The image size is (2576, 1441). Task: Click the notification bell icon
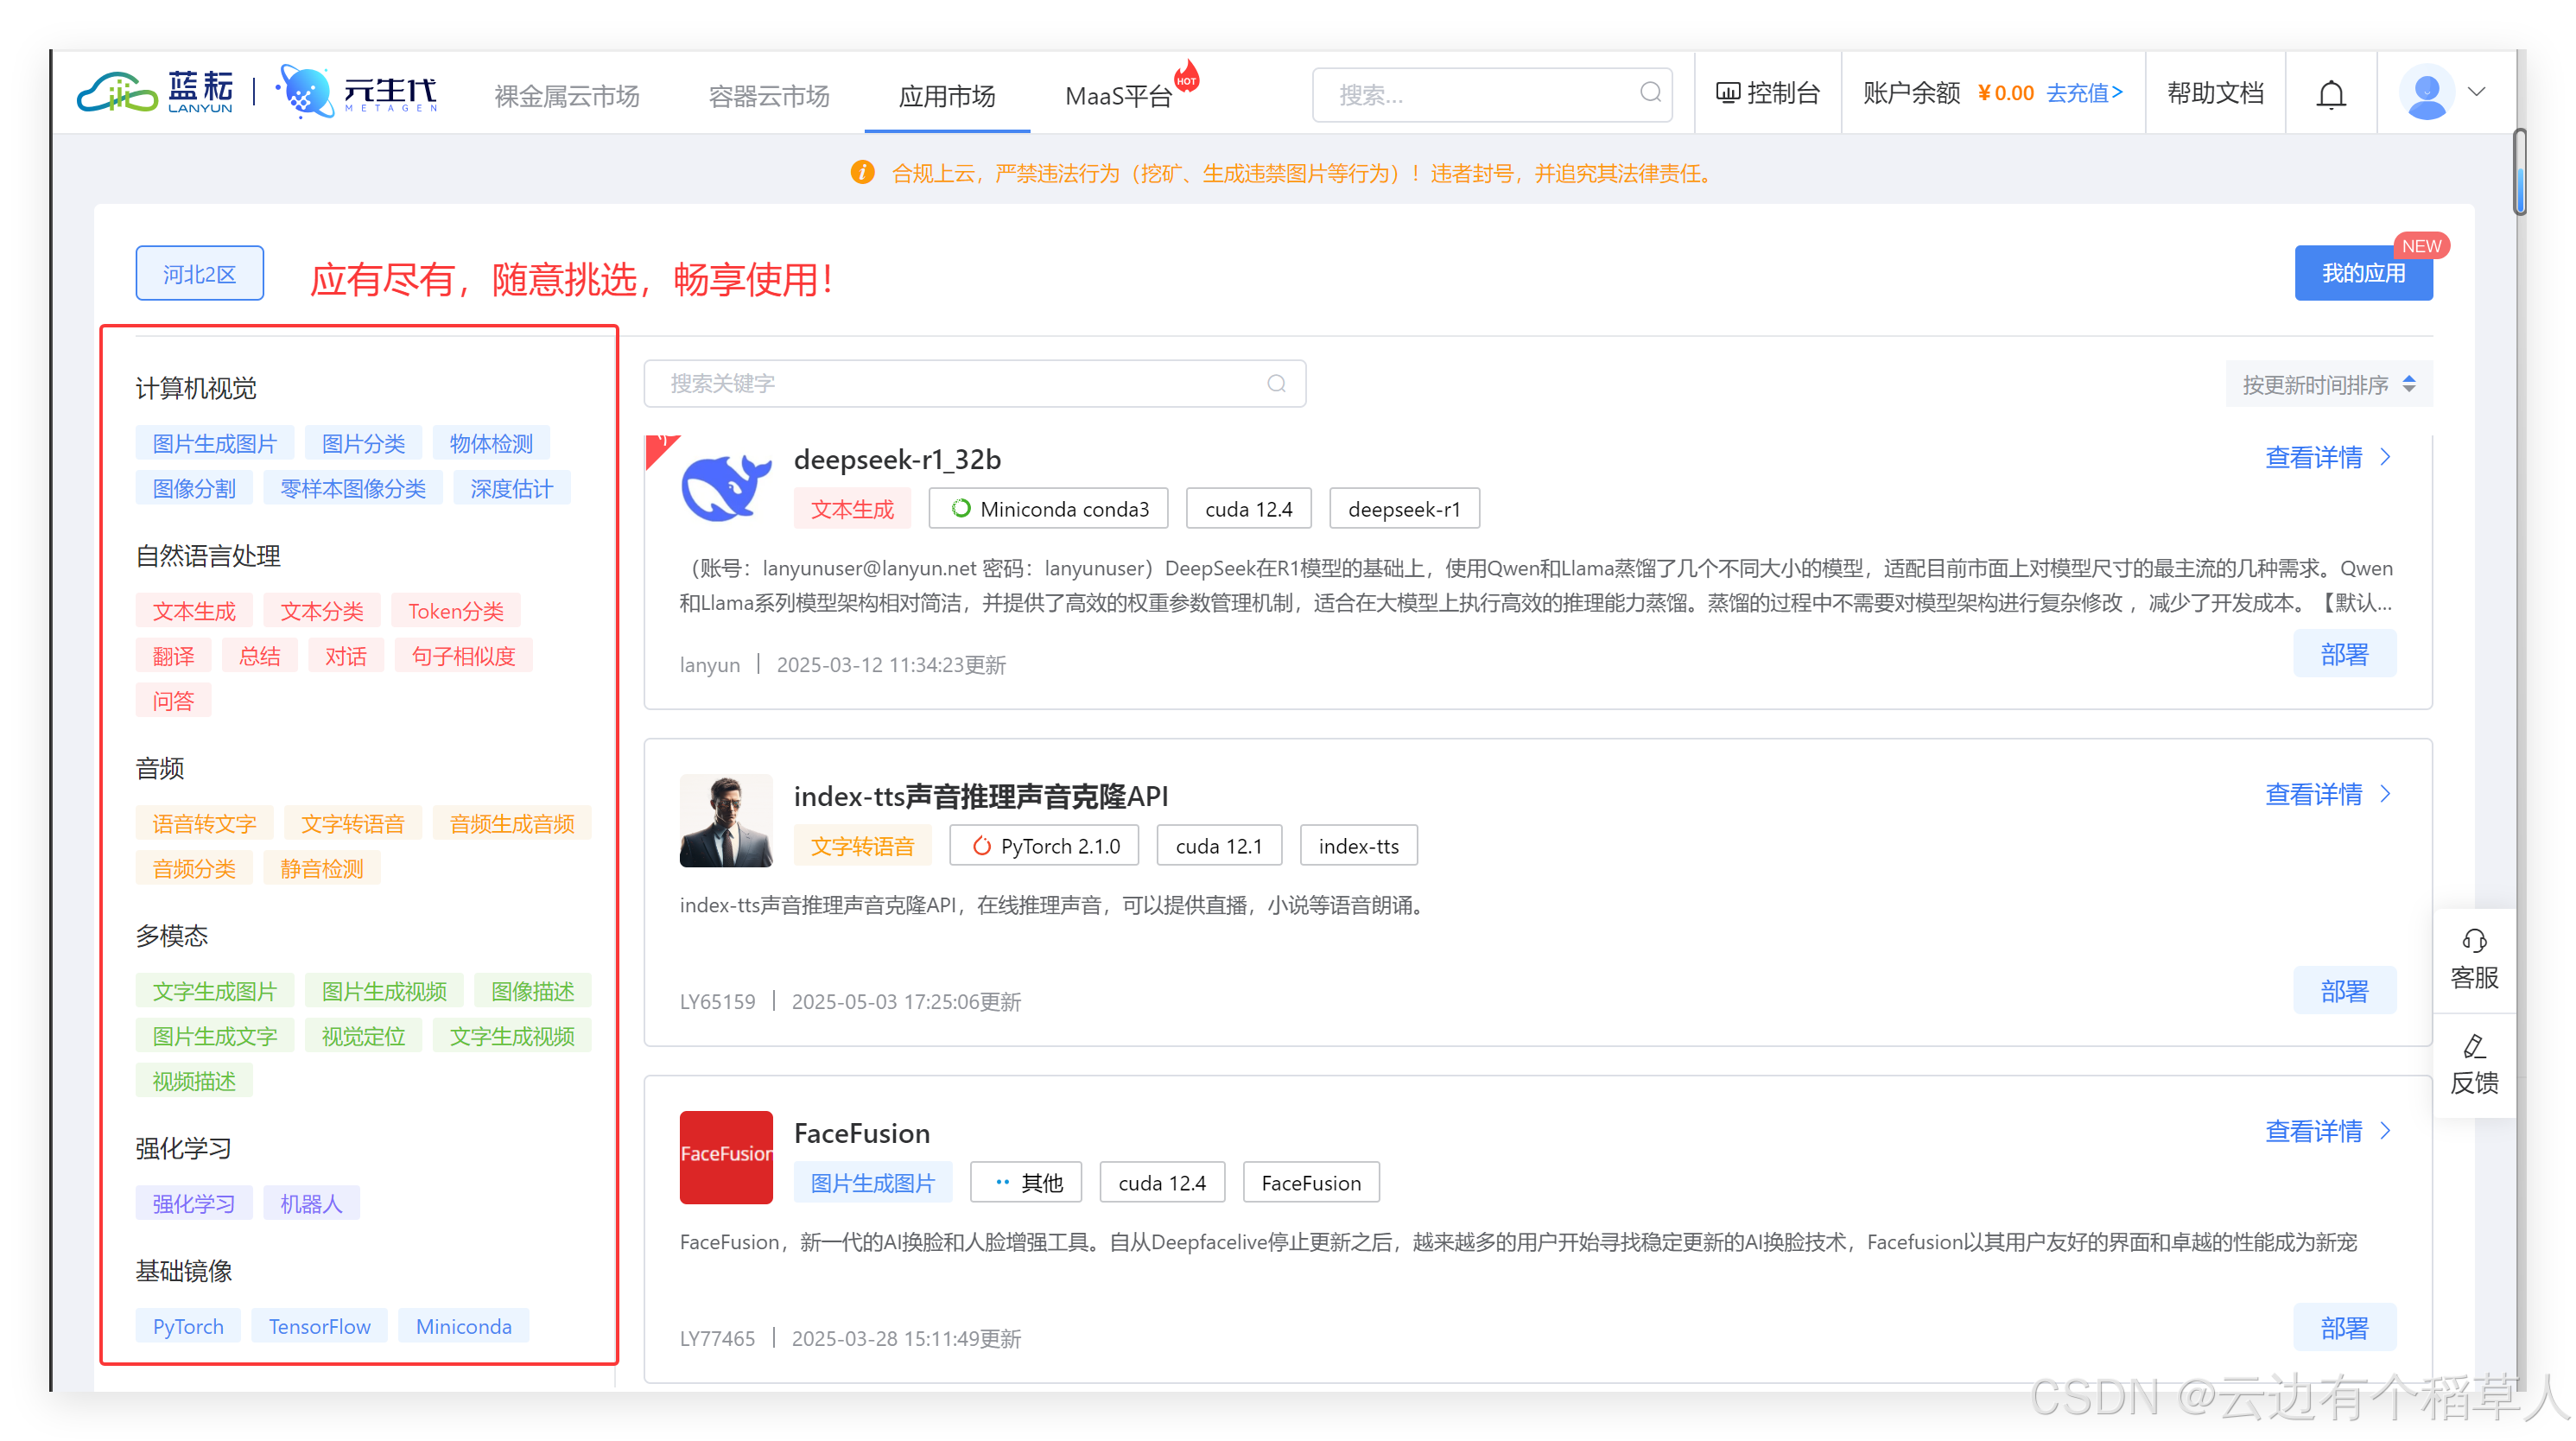2331,94
